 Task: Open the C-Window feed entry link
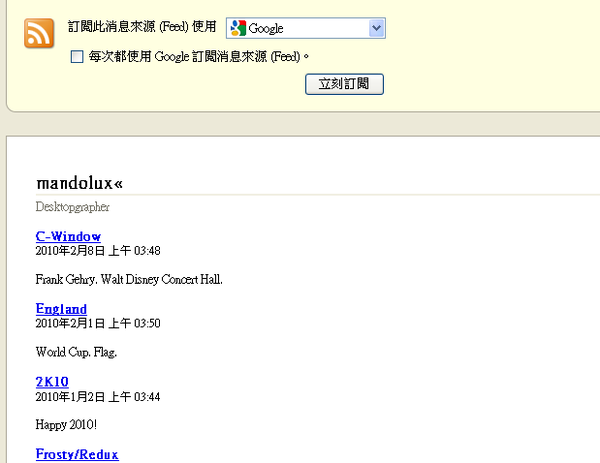point(68,236)
